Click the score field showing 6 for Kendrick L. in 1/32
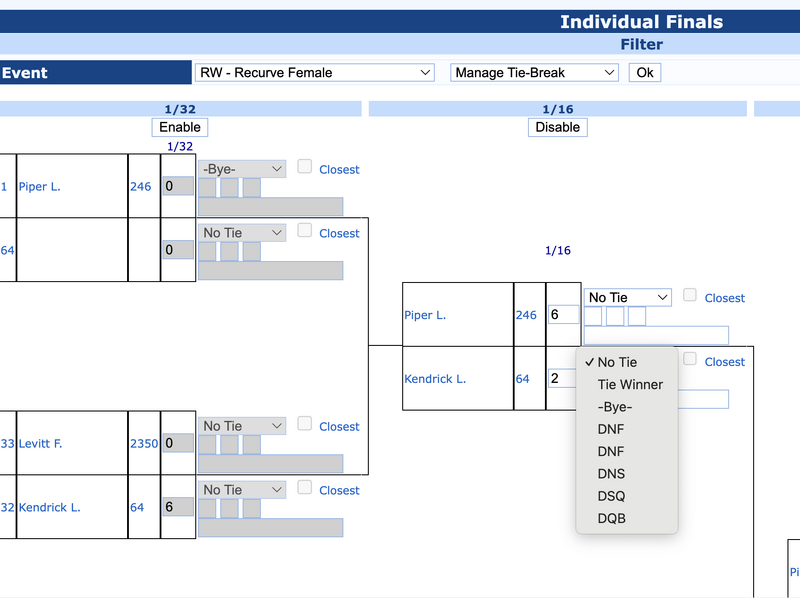Viewport: 800px width, 598px height. [x=178, y=507]
